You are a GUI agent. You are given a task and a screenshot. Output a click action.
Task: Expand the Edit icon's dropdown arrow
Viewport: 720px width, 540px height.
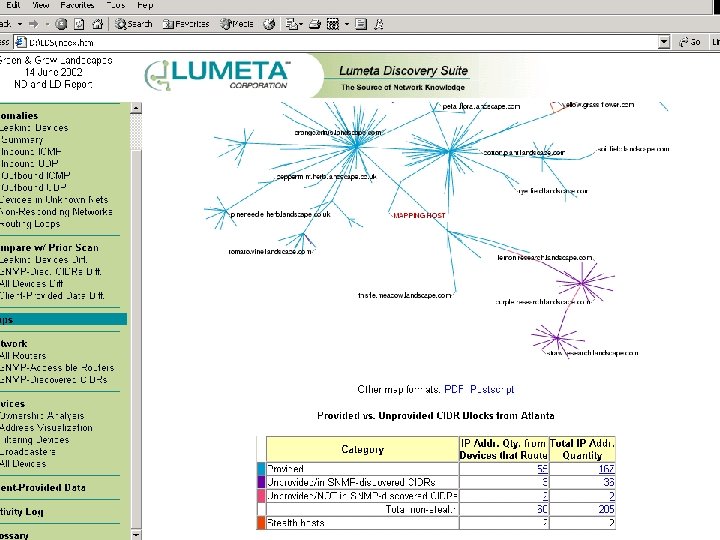[x=347, y=24]
